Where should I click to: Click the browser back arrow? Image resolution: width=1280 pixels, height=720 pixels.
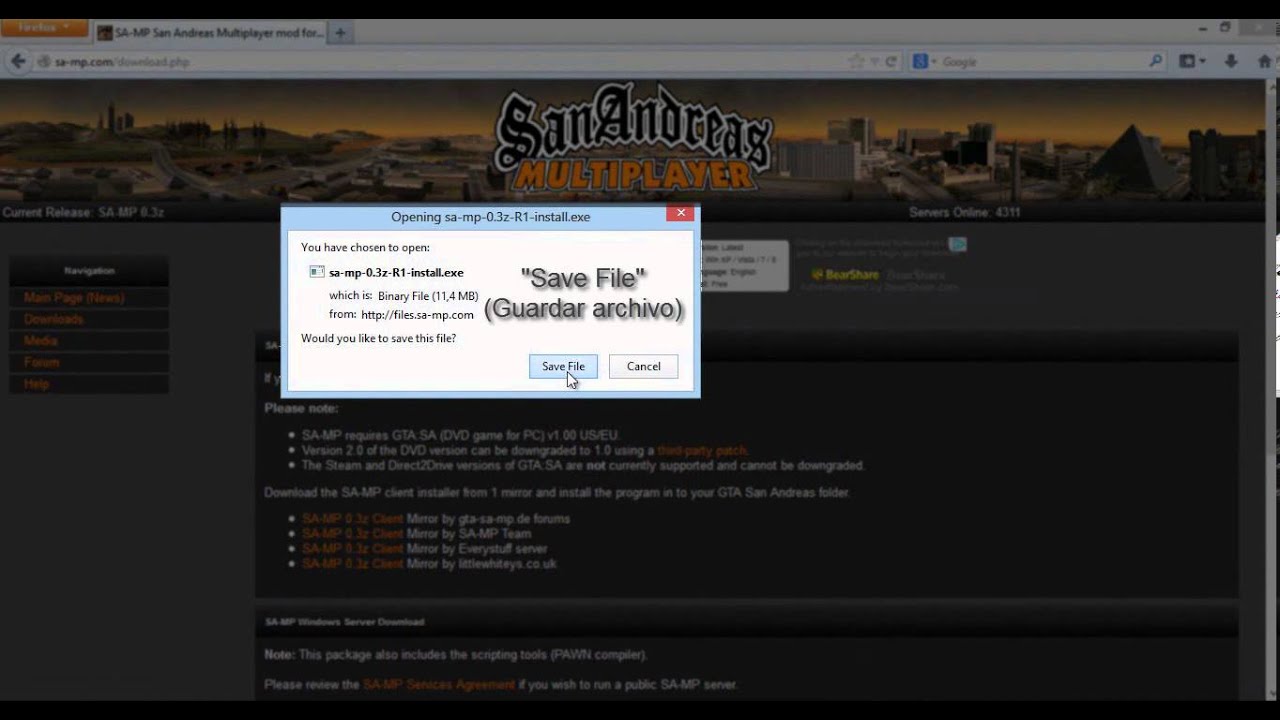tap(17, 61)
